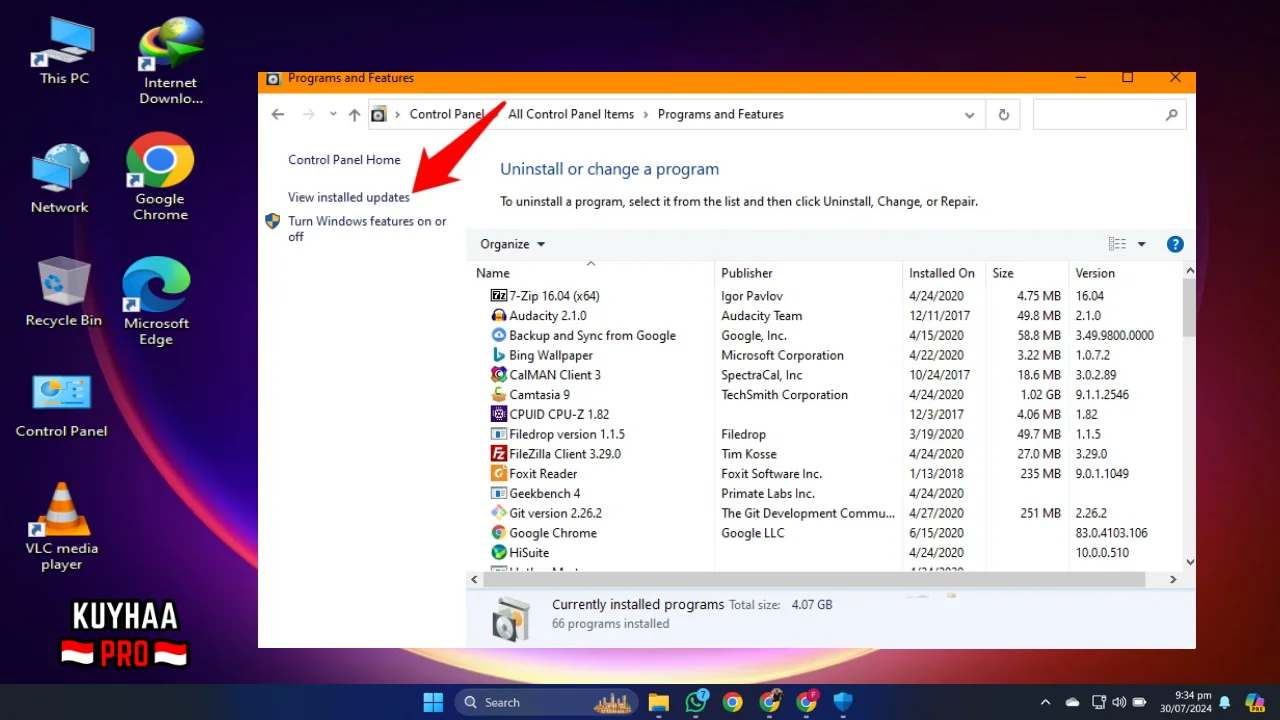The image size is (1280, 720).
Task: Click the vertical scrollbar up arrow
Action: coord(1189,271)
